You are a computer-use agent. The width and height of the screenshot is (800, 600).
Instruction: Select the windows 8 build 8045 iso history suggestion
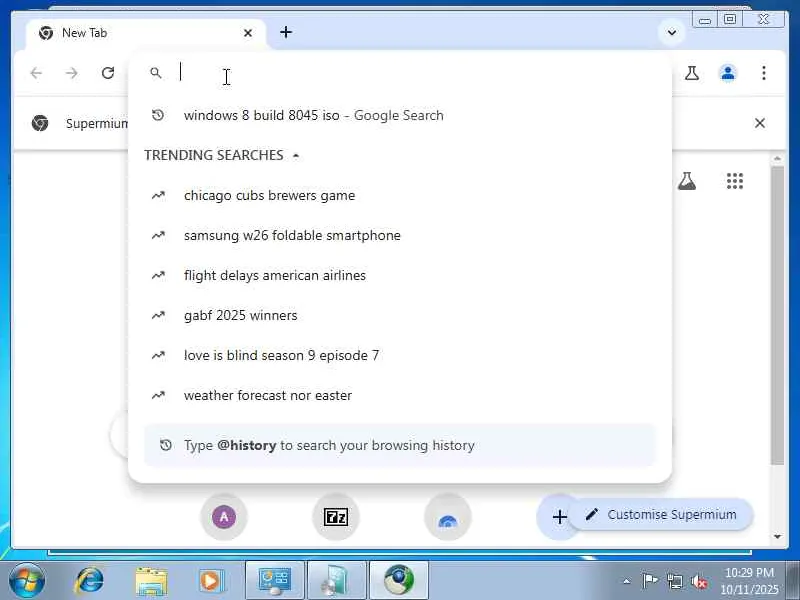pos(399,115)
